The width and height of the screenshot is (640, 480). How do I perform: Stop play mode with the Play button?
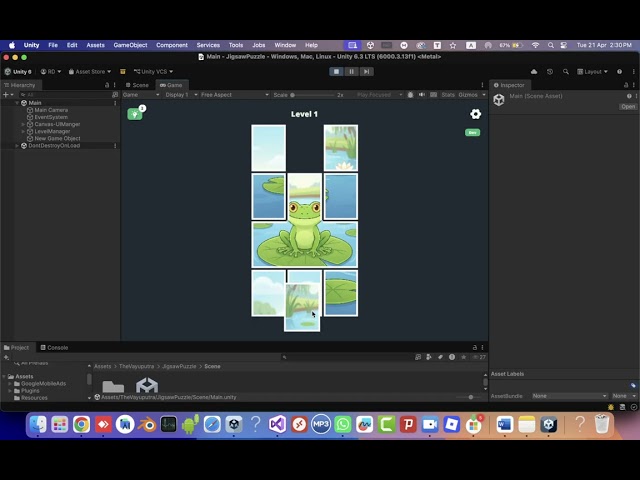[336, 71]
